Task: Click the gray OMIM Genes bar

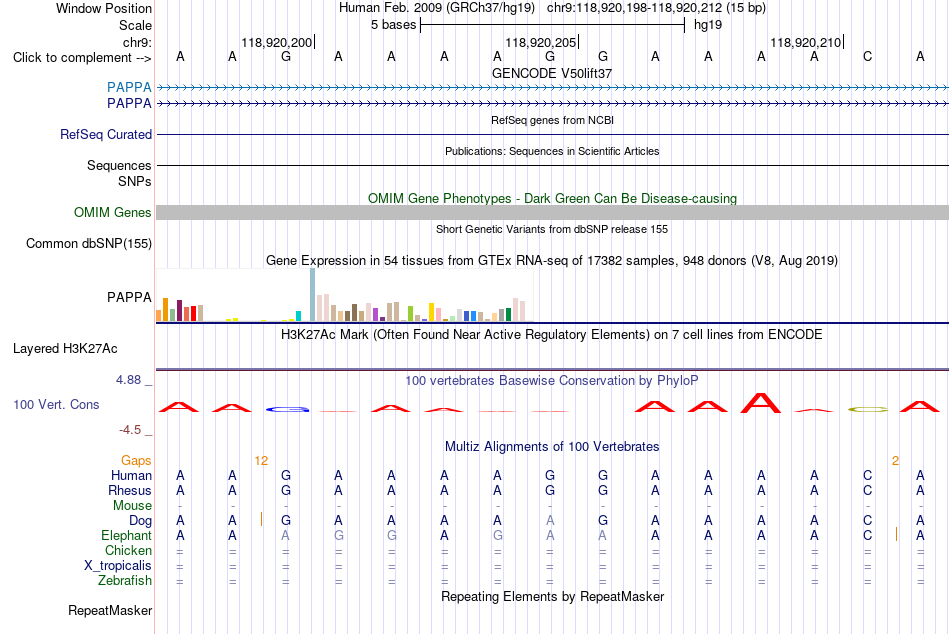Action: click(553, 212)
